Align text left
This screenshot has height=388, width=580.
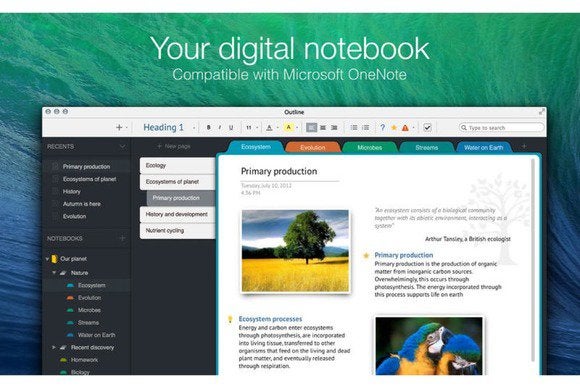pyautogui.click(x=311, y=128)
